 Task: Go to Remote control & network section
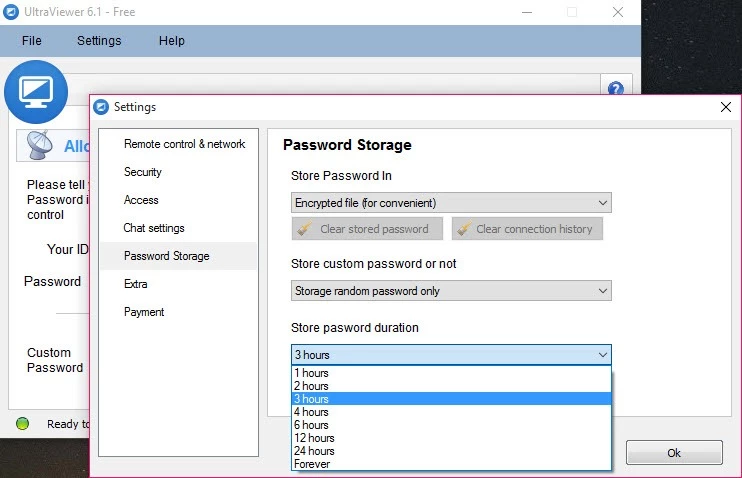184,144
